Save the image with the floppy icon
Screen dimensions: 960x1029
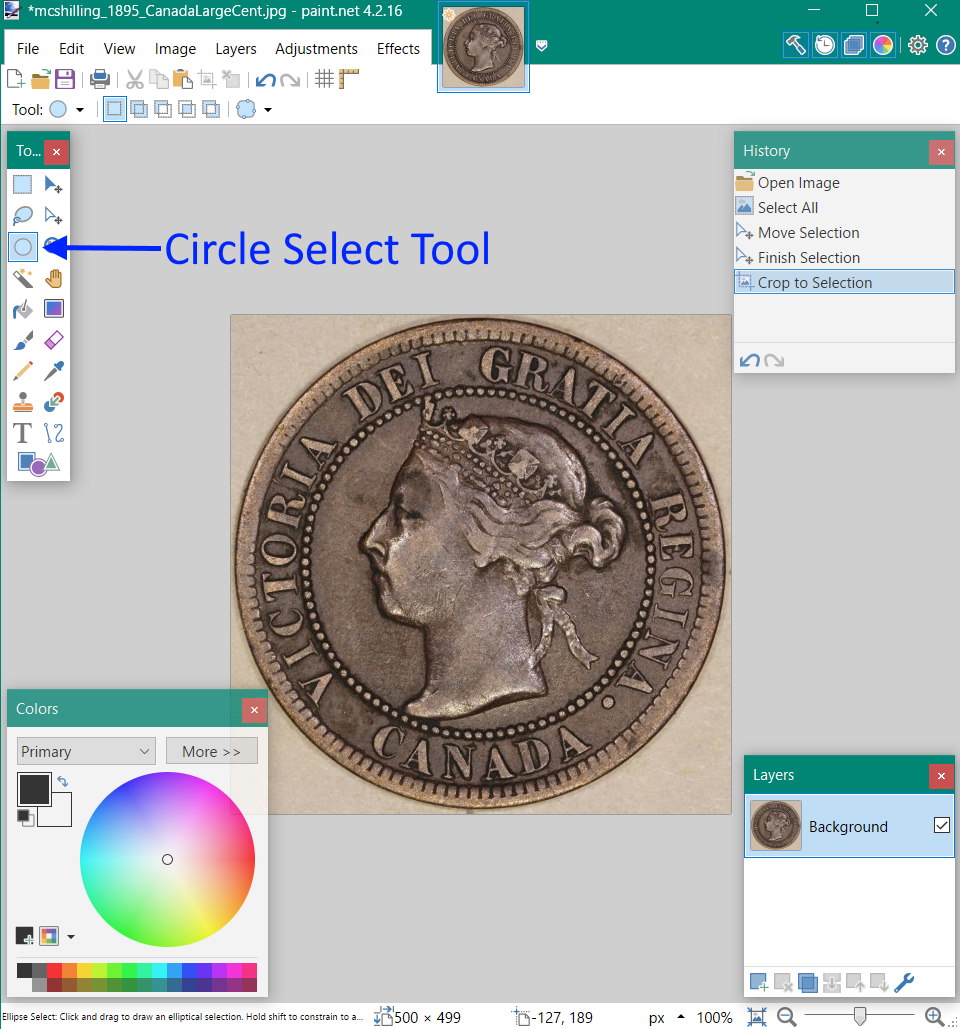point(64,79)
